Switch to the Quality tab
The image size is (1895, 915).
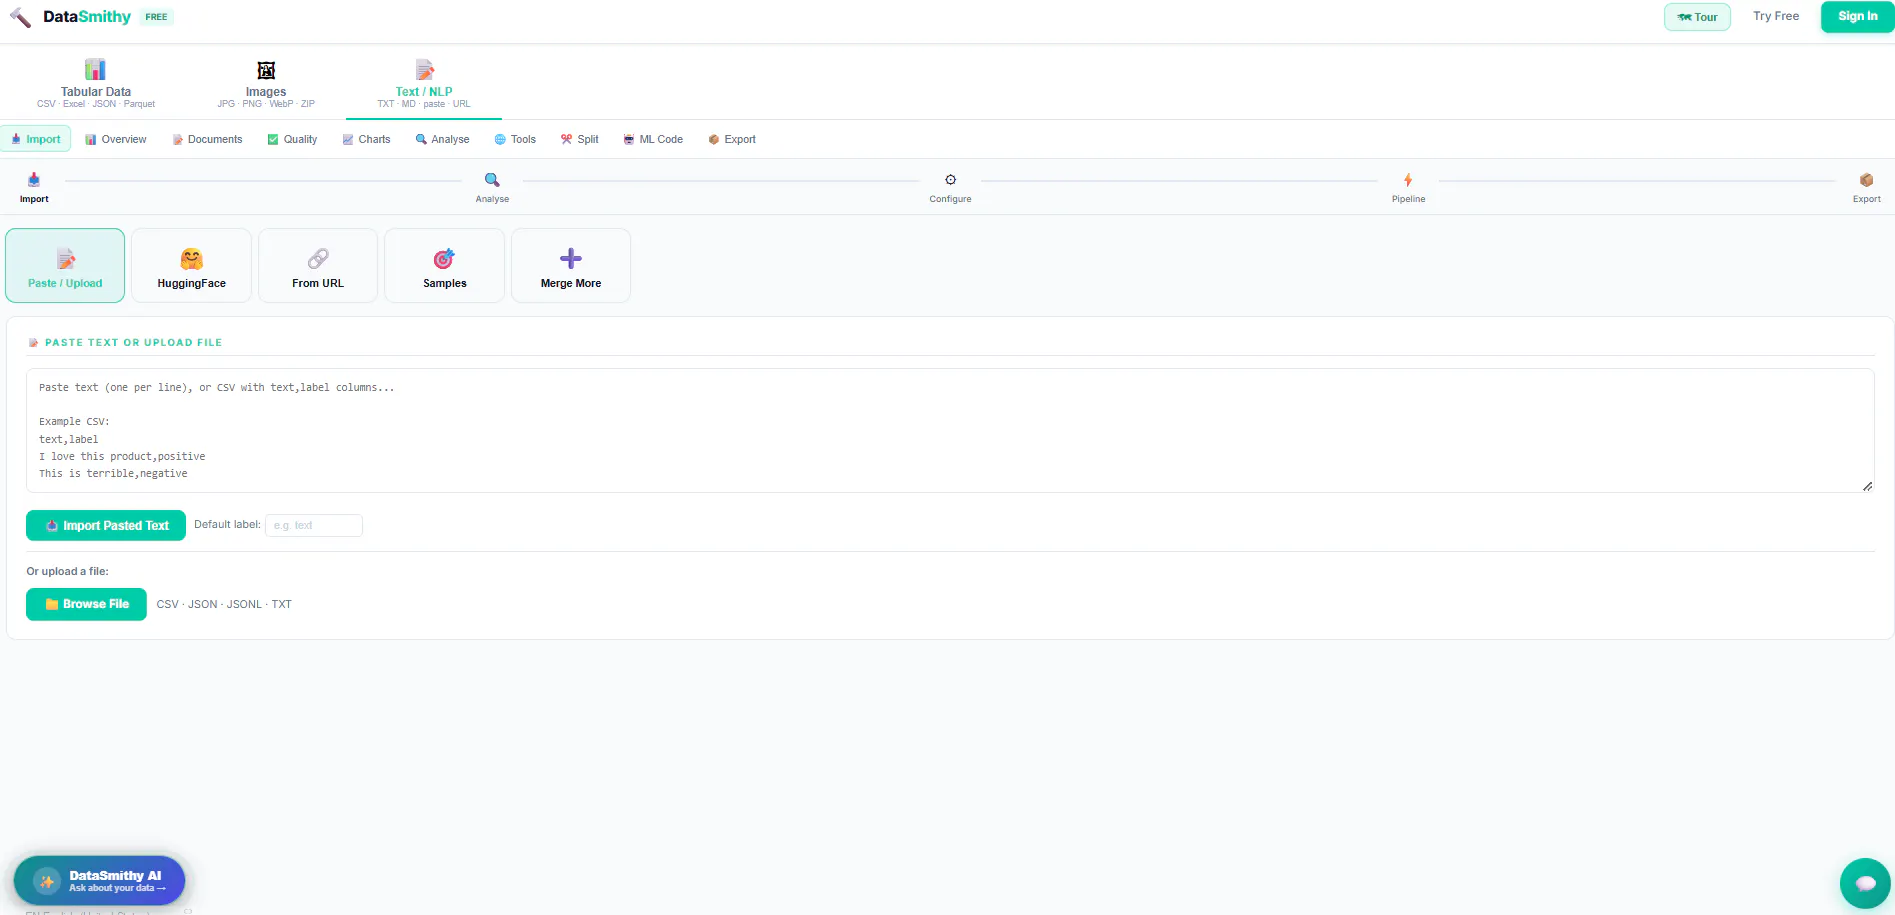pyautogui.click(x=292, y=139)
